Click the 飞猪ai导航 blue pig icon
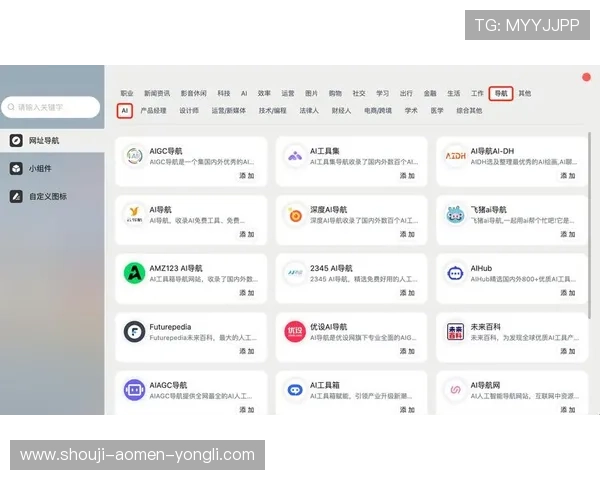 tap(455, 214)
